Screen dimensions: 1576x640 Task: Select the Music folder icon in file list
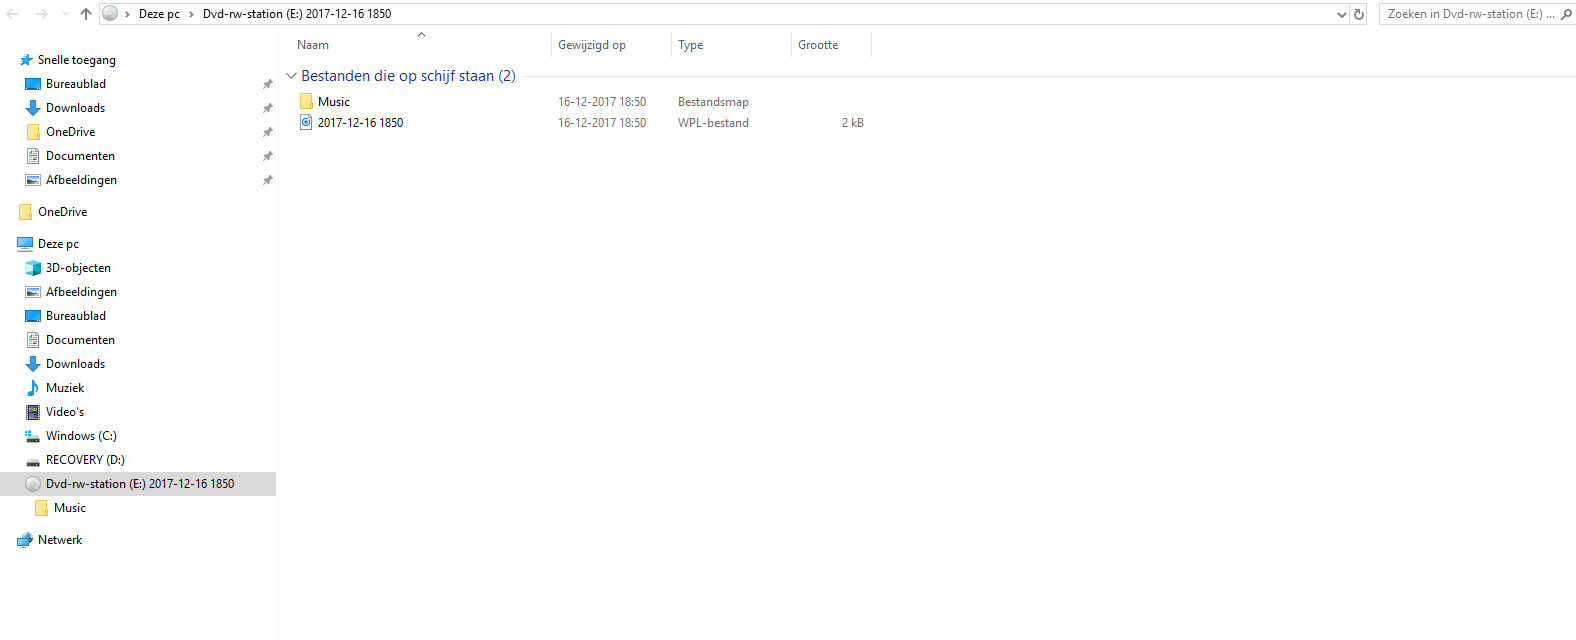306,101
